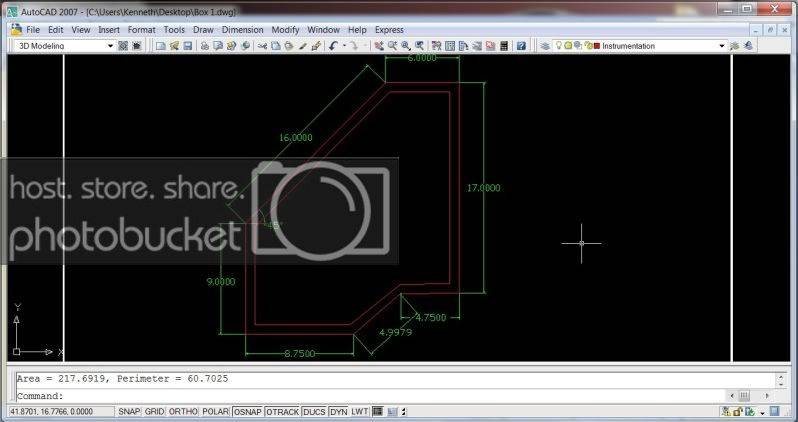Toggle OTRACK in status bar
The image size is (798, 422).
(282, 412)
